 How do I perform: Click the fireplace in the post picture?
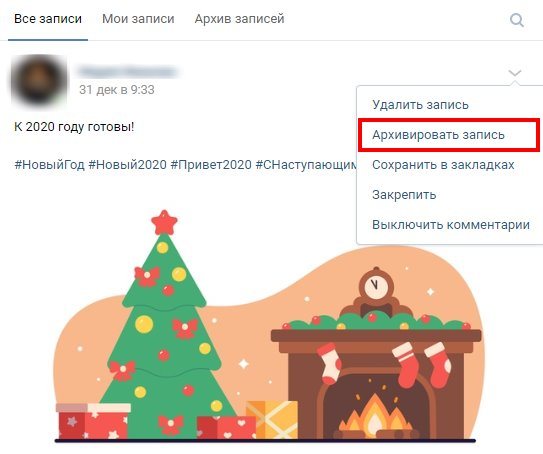pyautogui.click(x=376, y=383)
